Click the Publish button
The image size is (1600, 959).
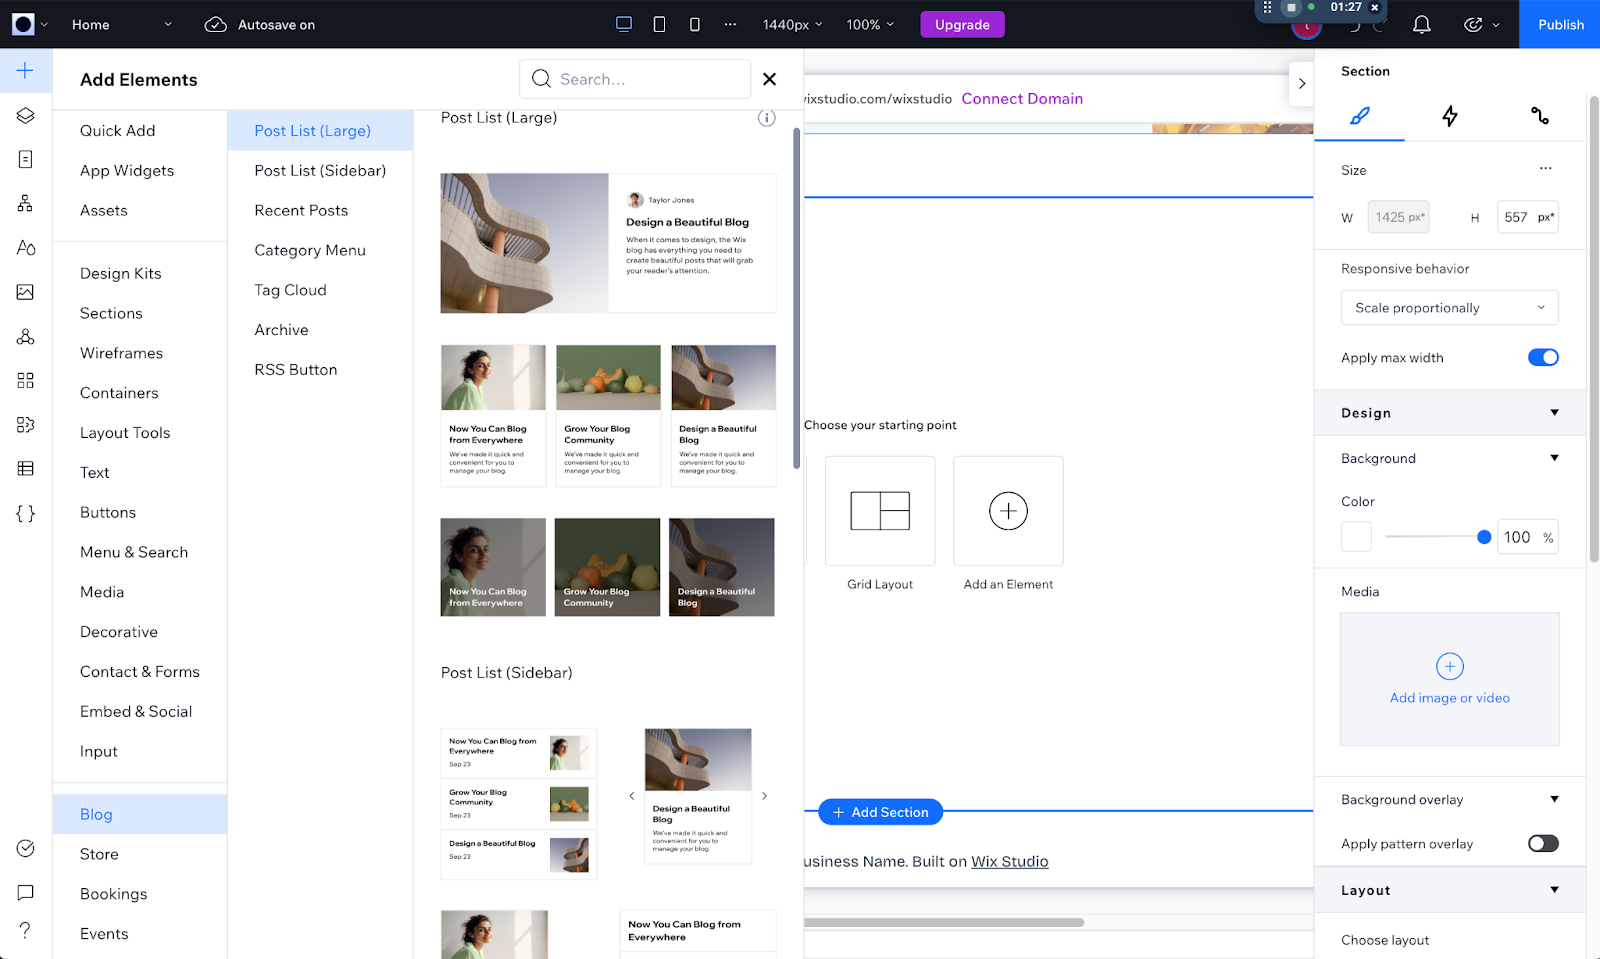click(1560, 24)
